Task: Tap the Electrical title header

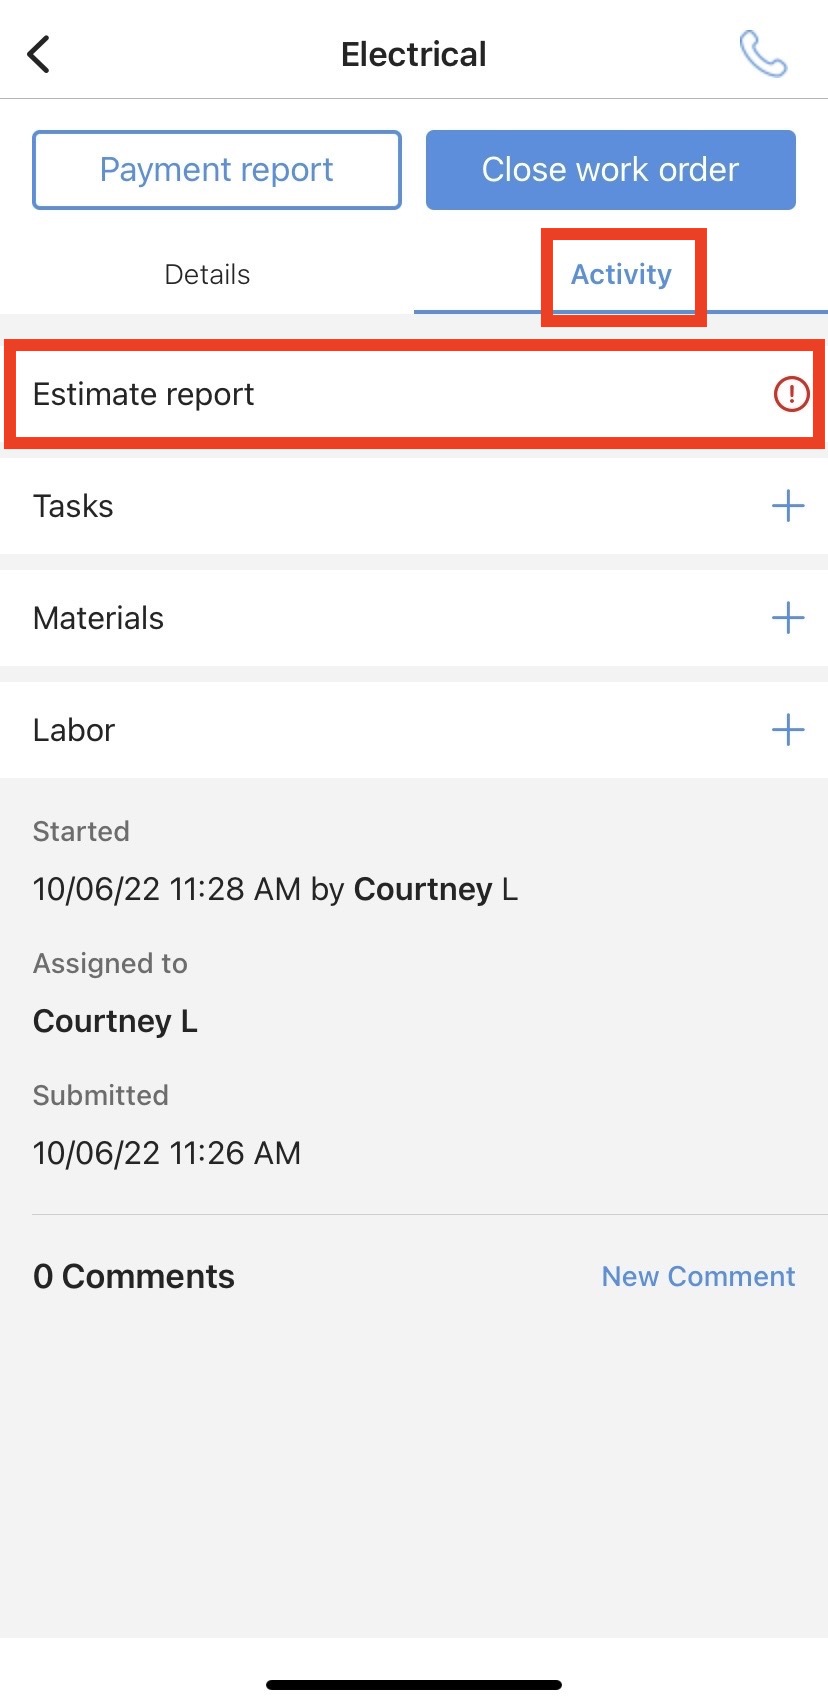Action: click(413, 54)
